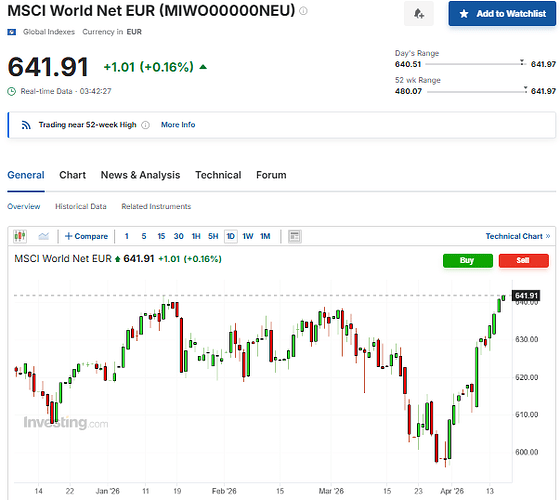Click the red Sell button

523,260
